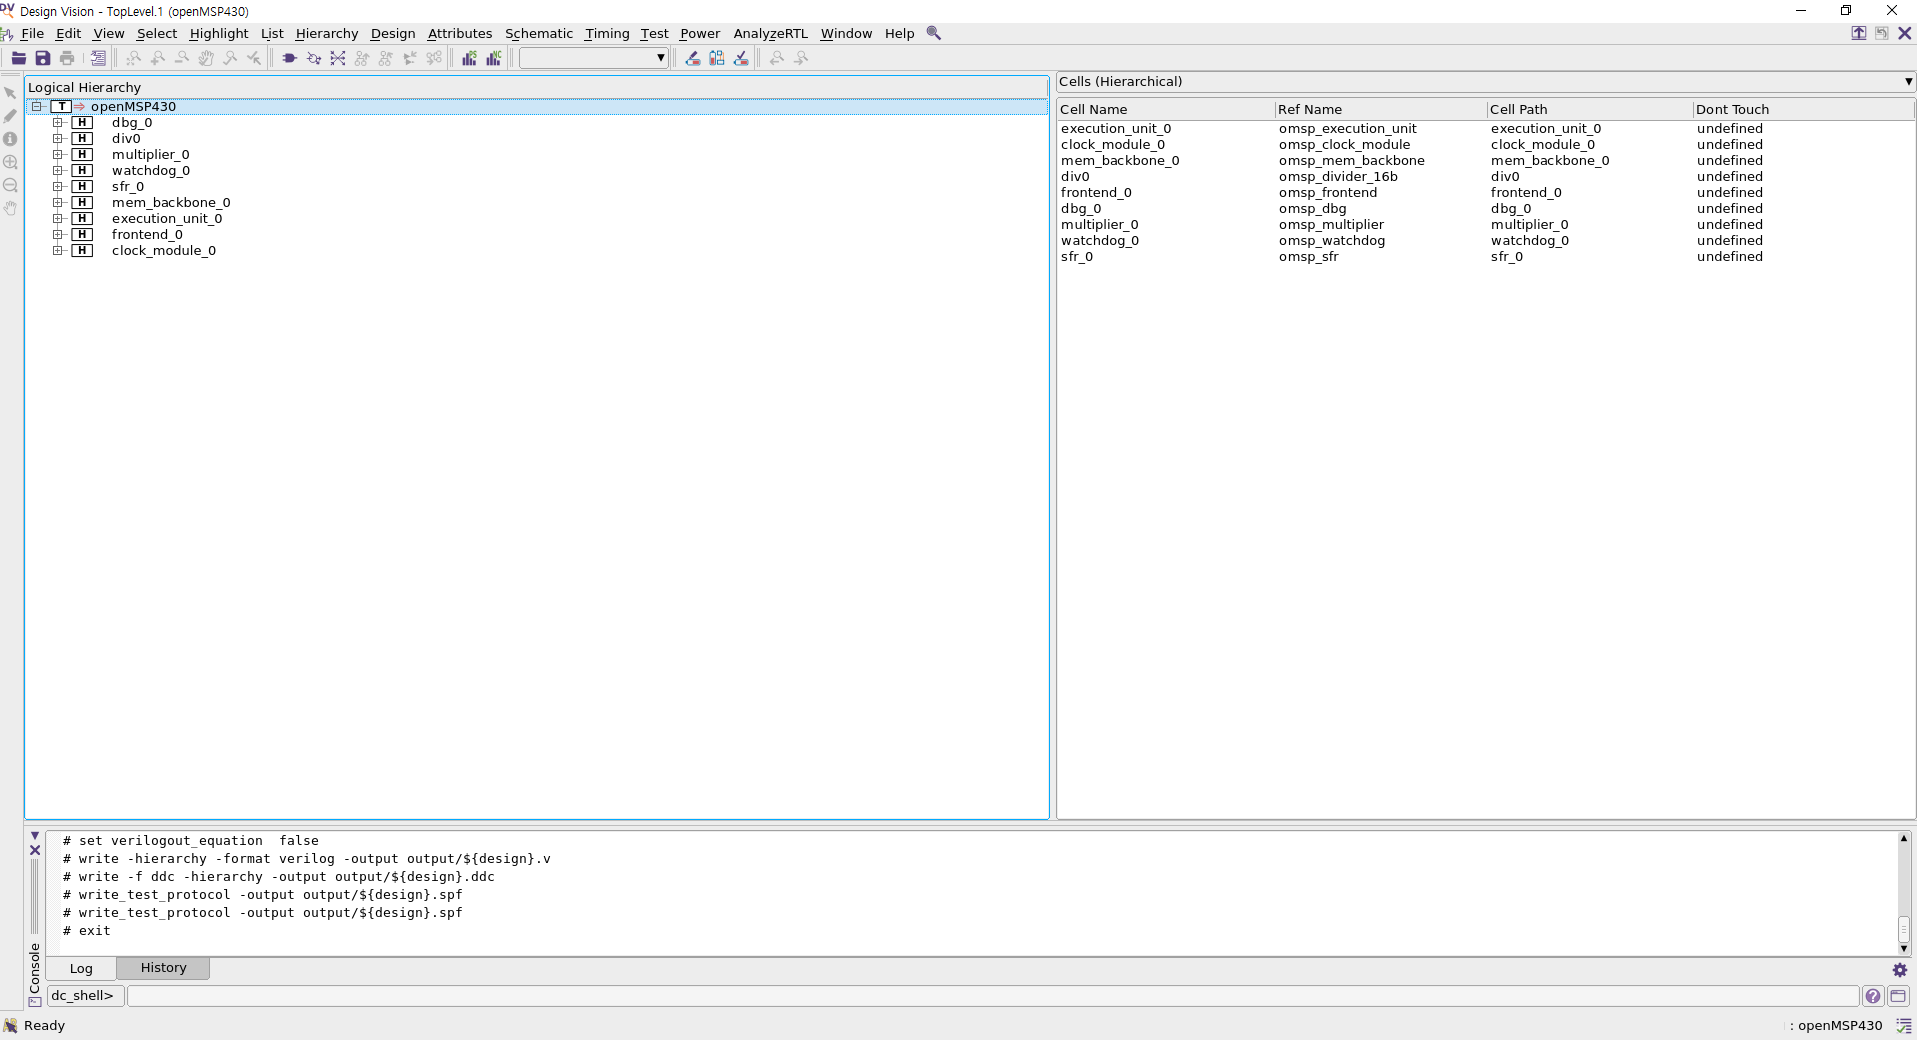Open the Hierarchy menu
The height and width of the screenshot is (1040, 1917).
click(x=327, y=33)
